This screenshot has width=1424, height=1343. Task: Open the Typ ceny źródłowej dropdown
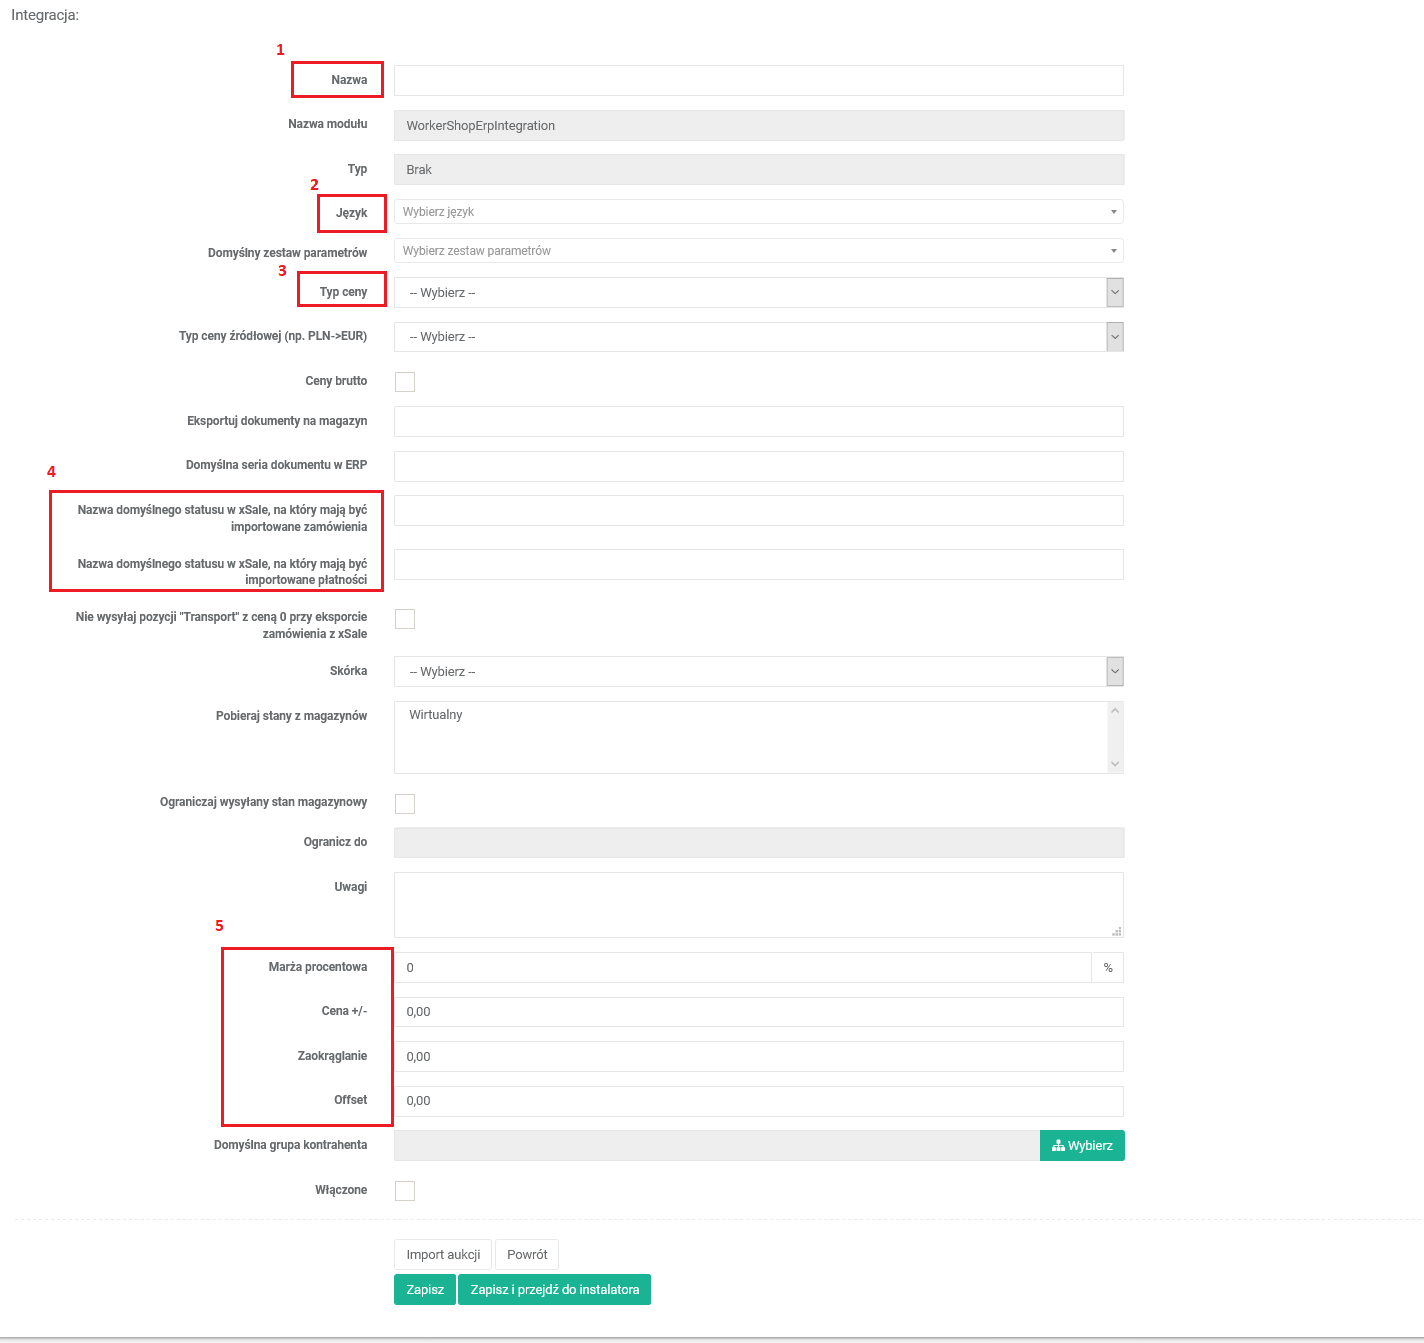pyautogui.click(x=758, y=337)
